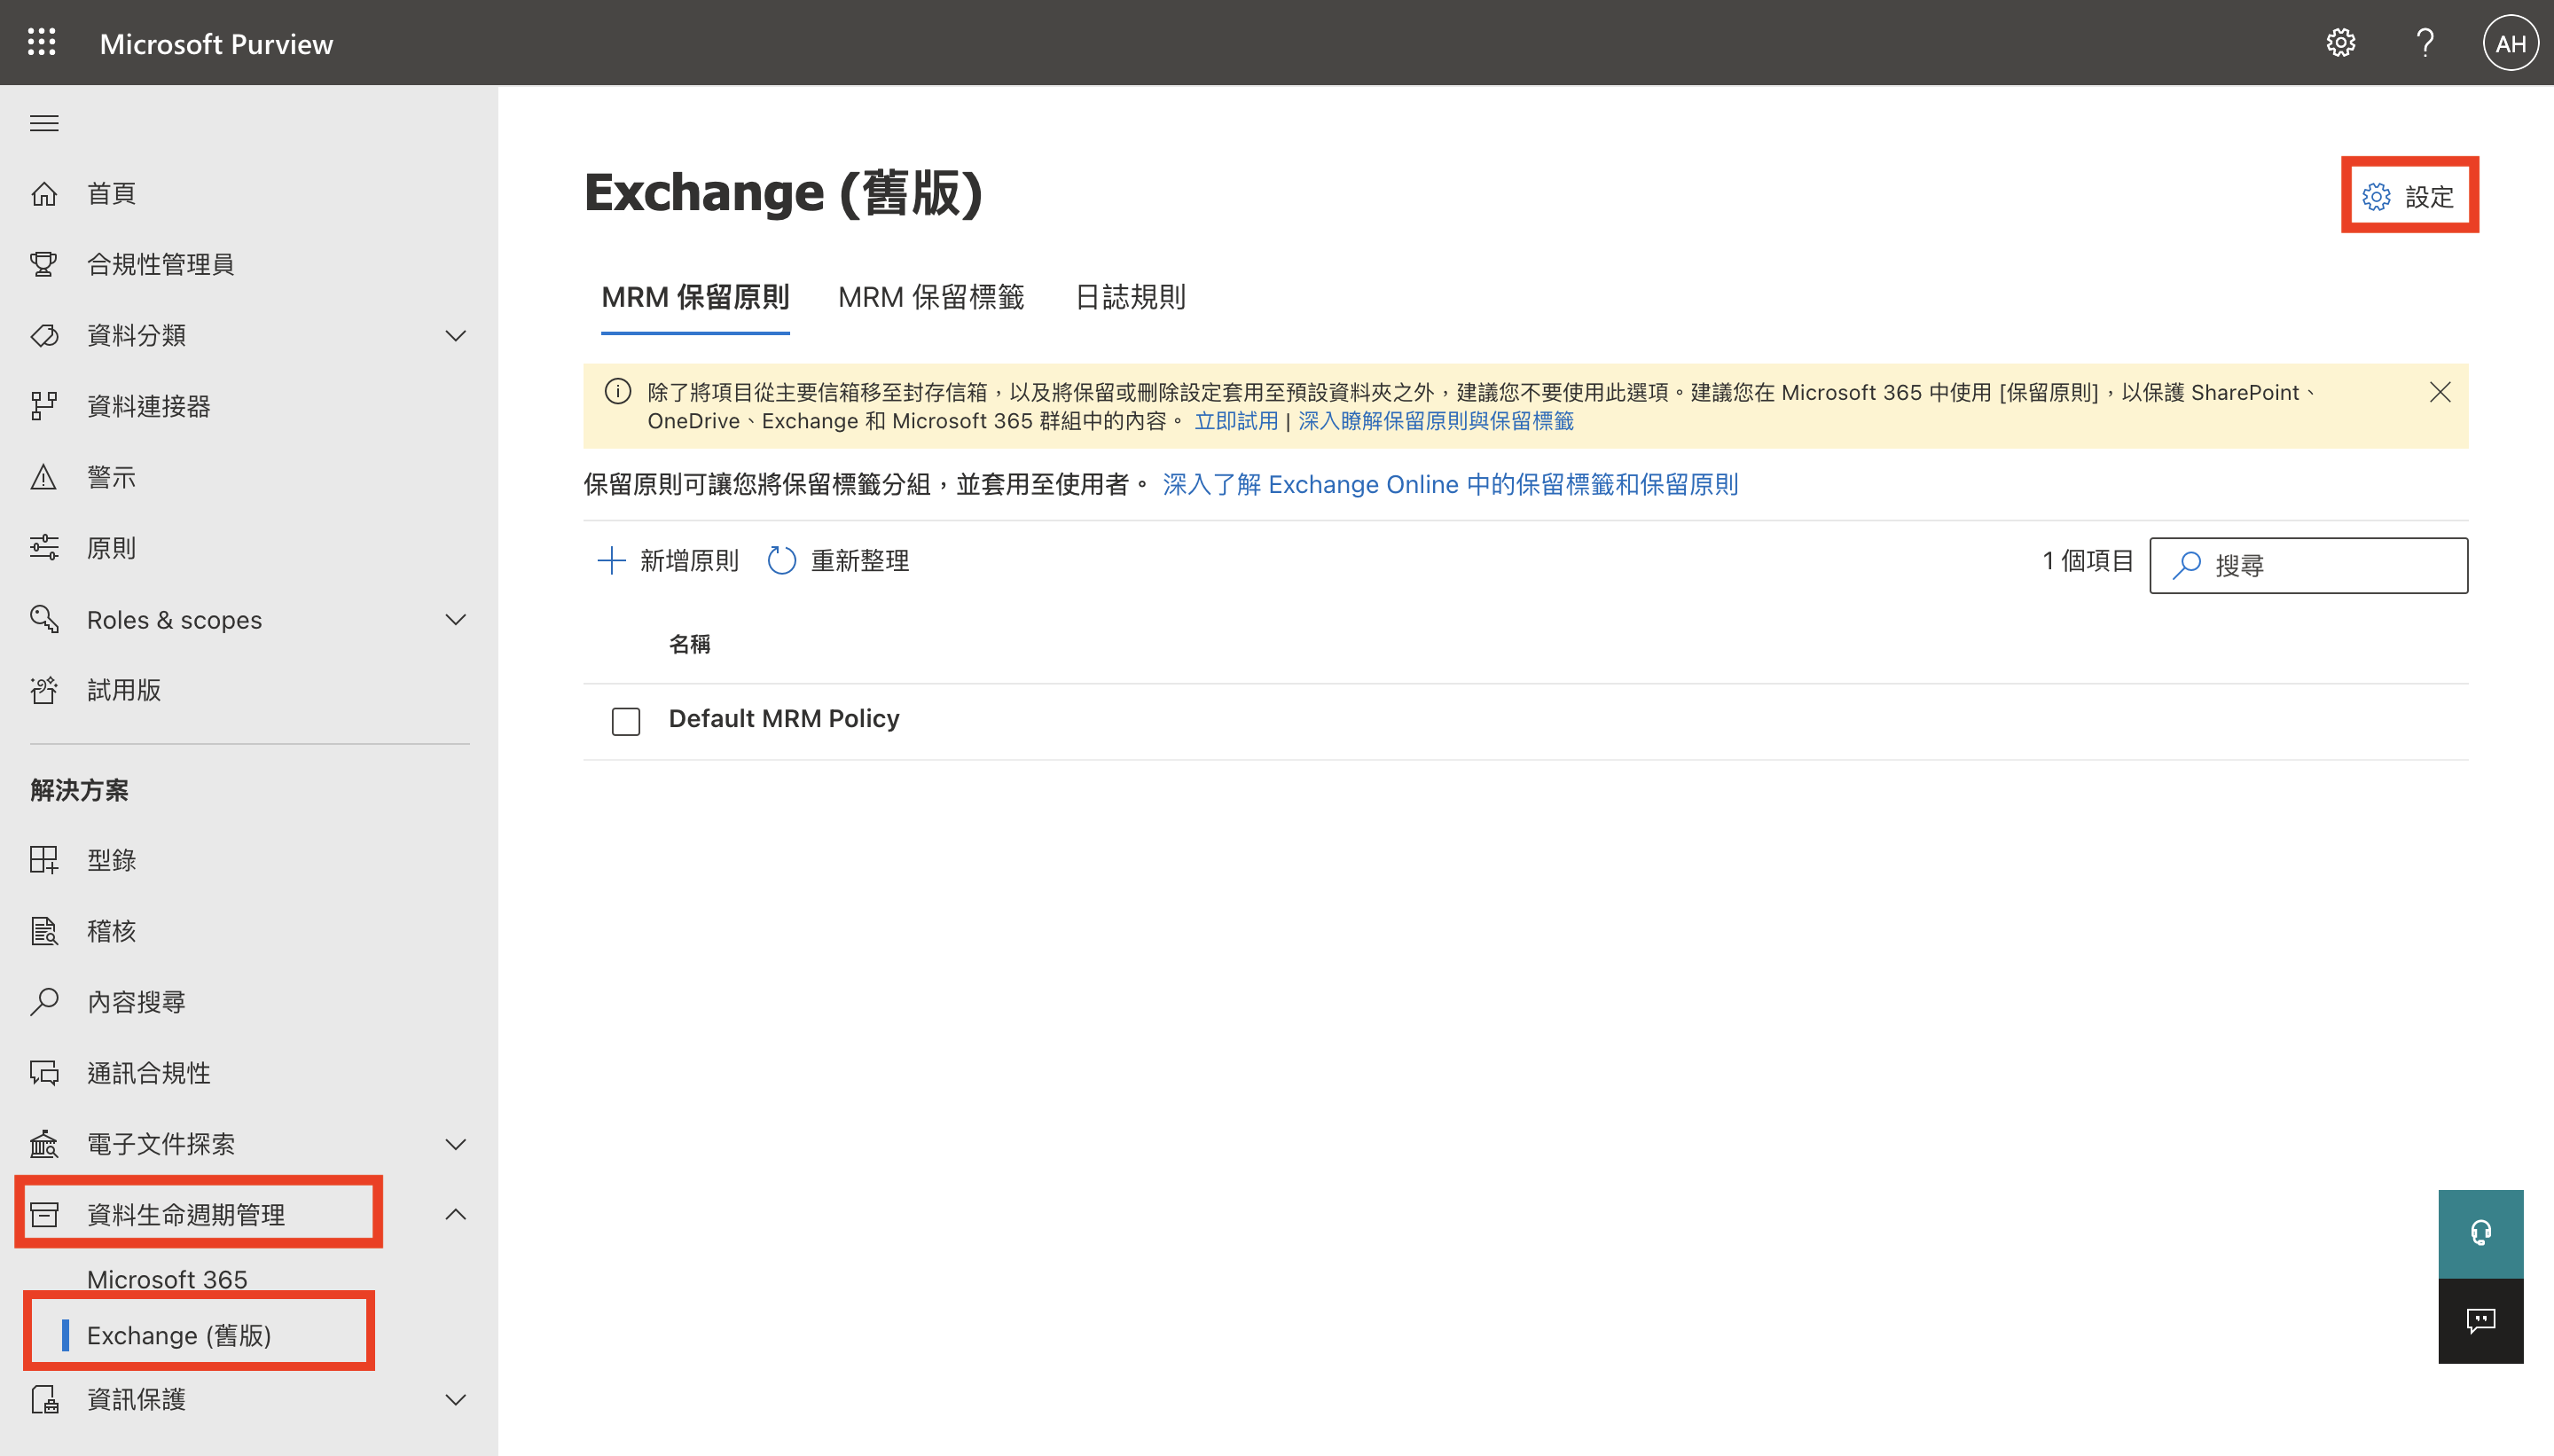Open 資訊保護 lock document icon

point(44,1399)
